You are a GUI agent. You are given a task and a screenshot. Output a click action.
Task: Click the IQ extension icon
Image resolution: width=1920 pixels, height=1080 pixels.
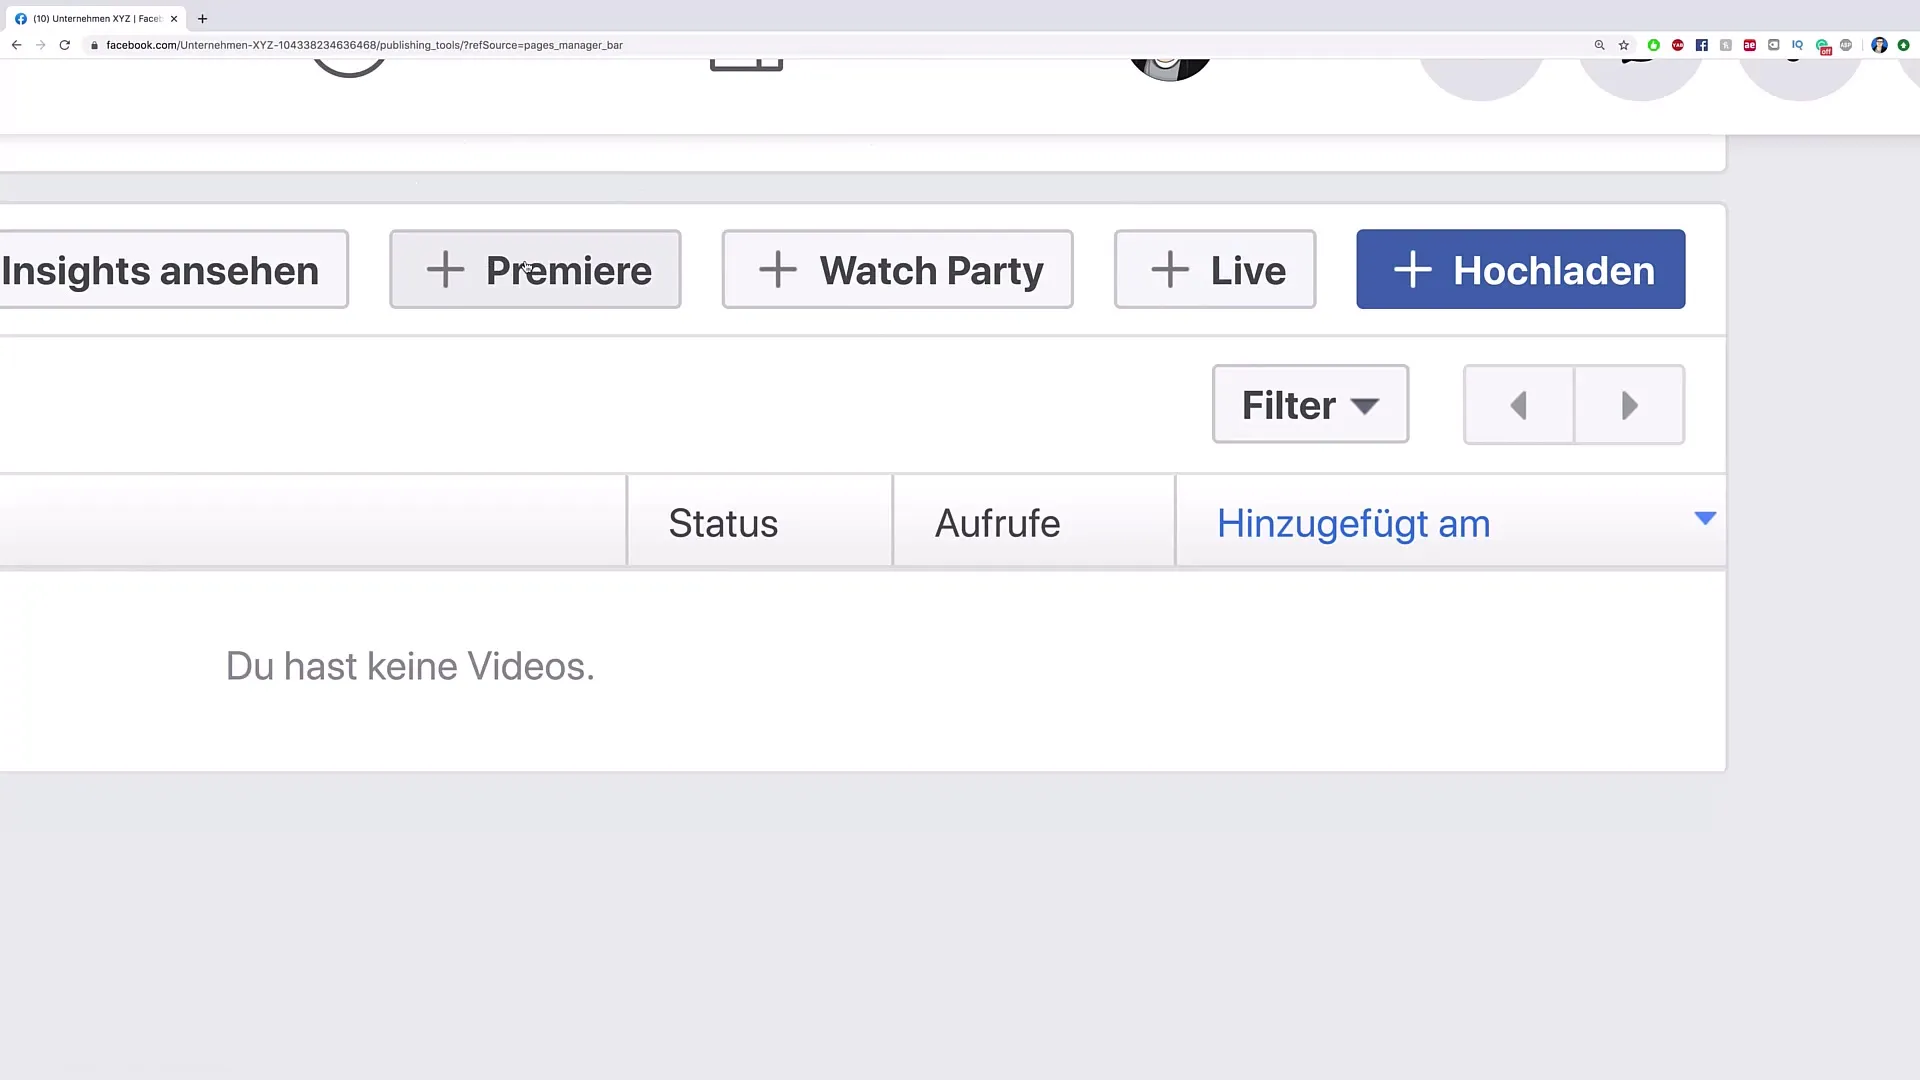click(x=1798, y=45)
